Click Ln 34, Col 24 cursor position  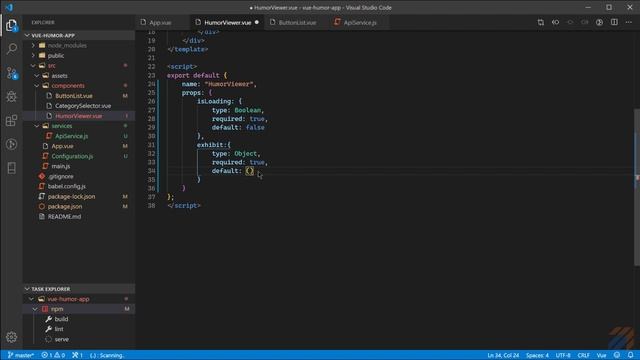pyautogui.click(x=503, y=355)
